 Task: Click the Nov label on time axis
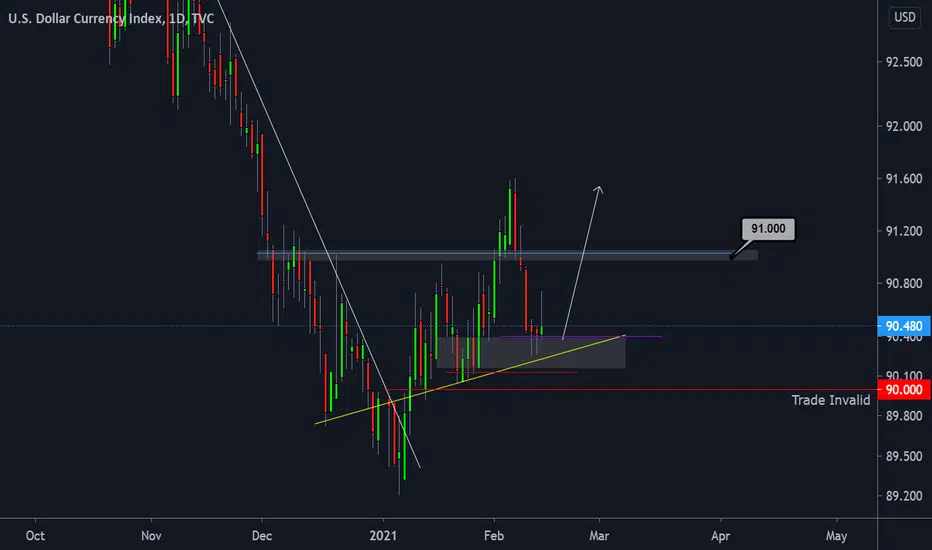[151, 536]
